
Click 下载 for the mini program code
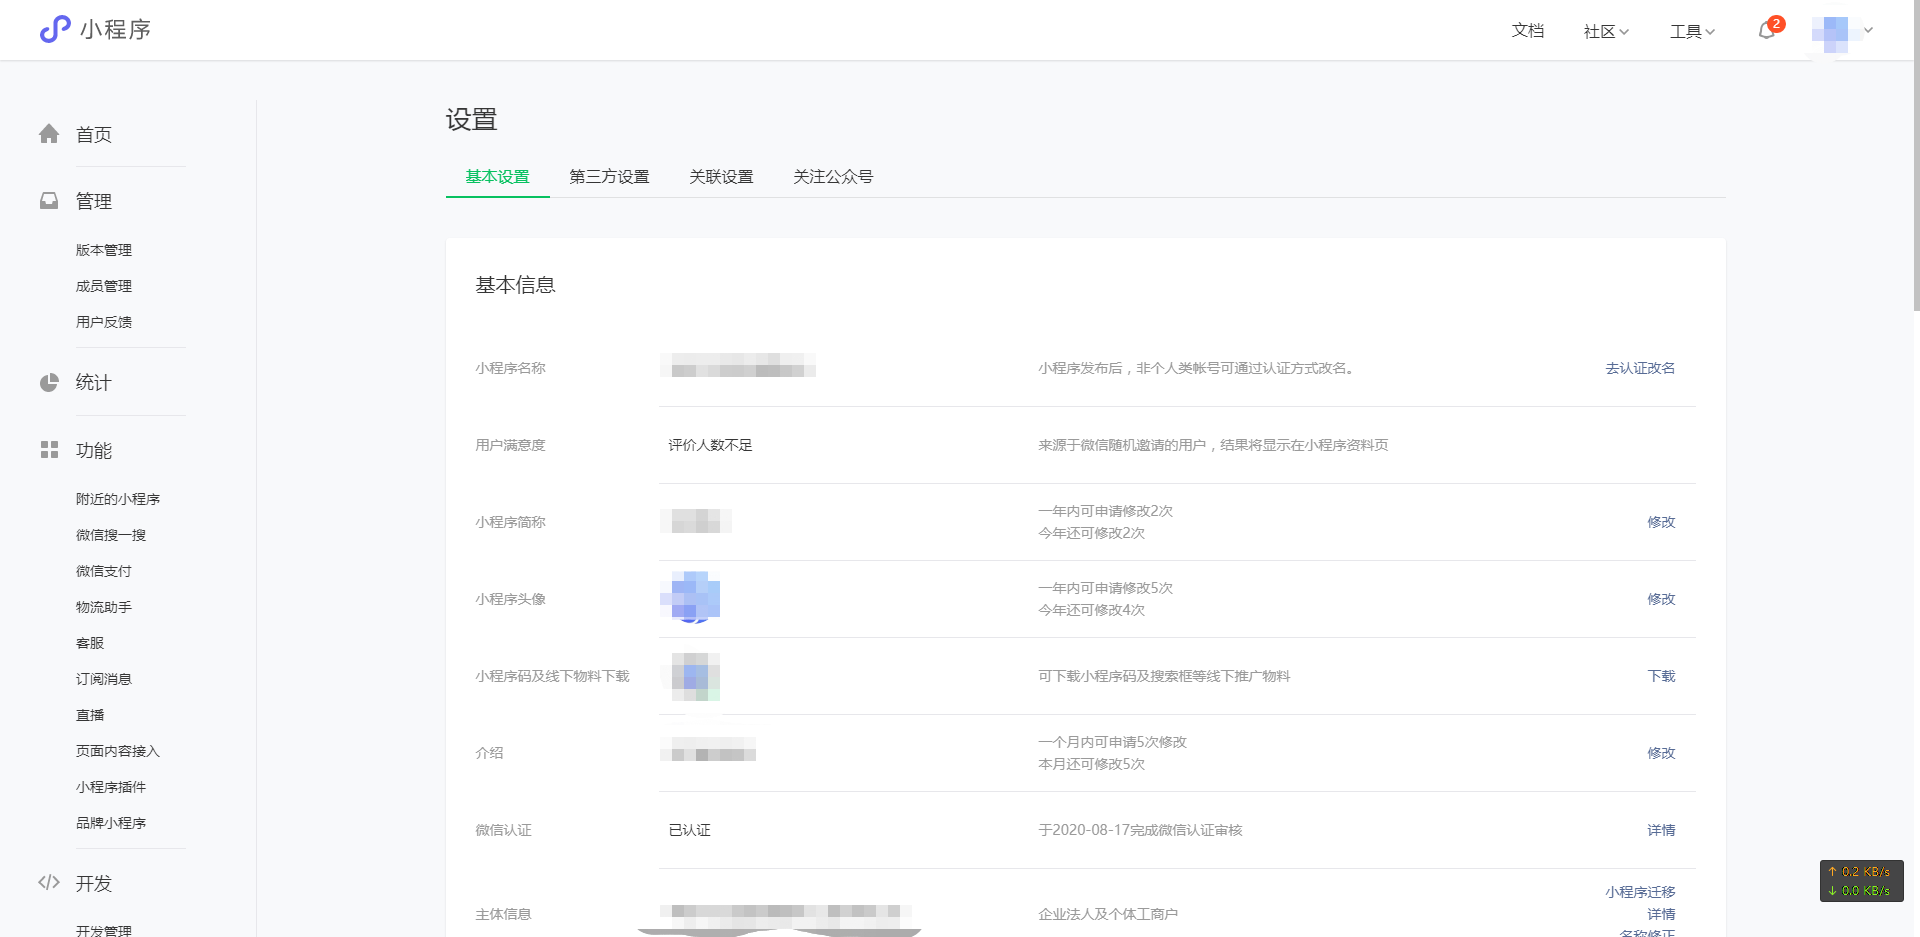click(1661, 676)
